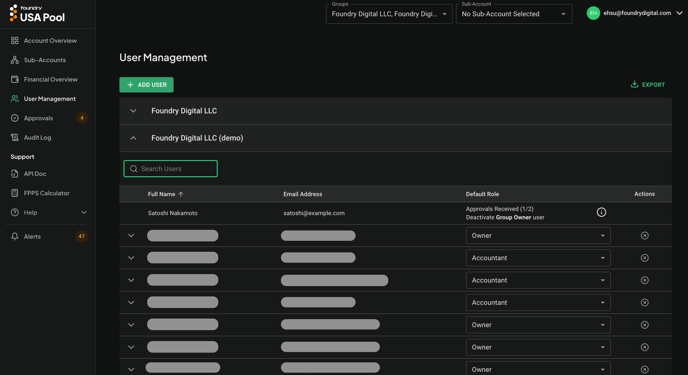Screen dimensions: 688x375
Task: Click the Sub-Accounts icon in sidebar
Action: (x=14, y=60)
